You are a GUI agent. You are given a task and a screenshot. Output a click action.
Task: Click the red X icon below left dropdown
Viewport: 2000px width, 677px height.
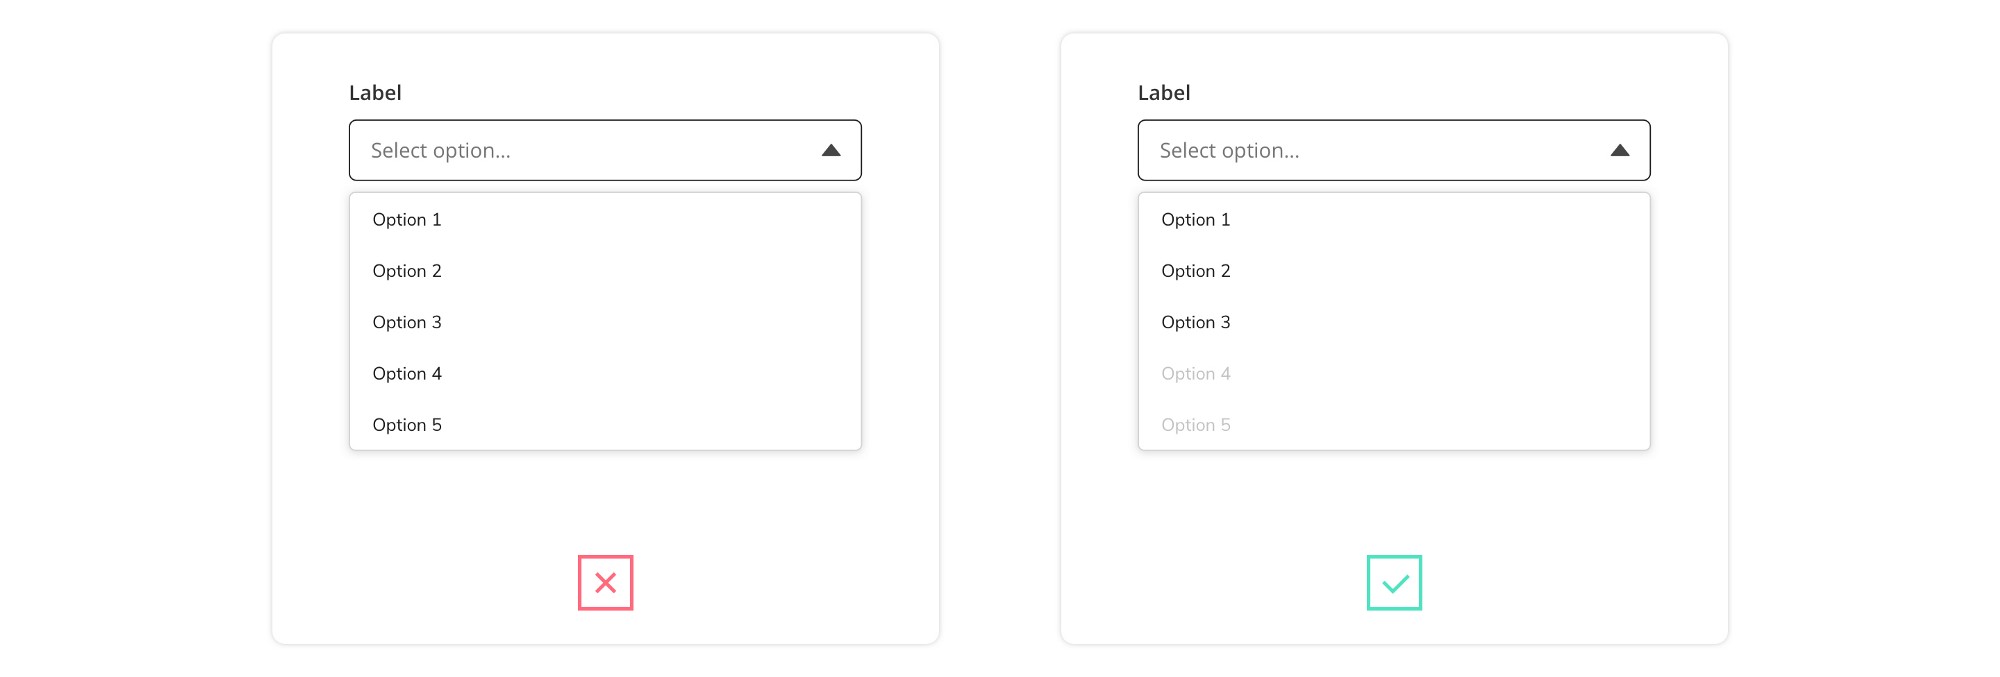click(605, 583)
